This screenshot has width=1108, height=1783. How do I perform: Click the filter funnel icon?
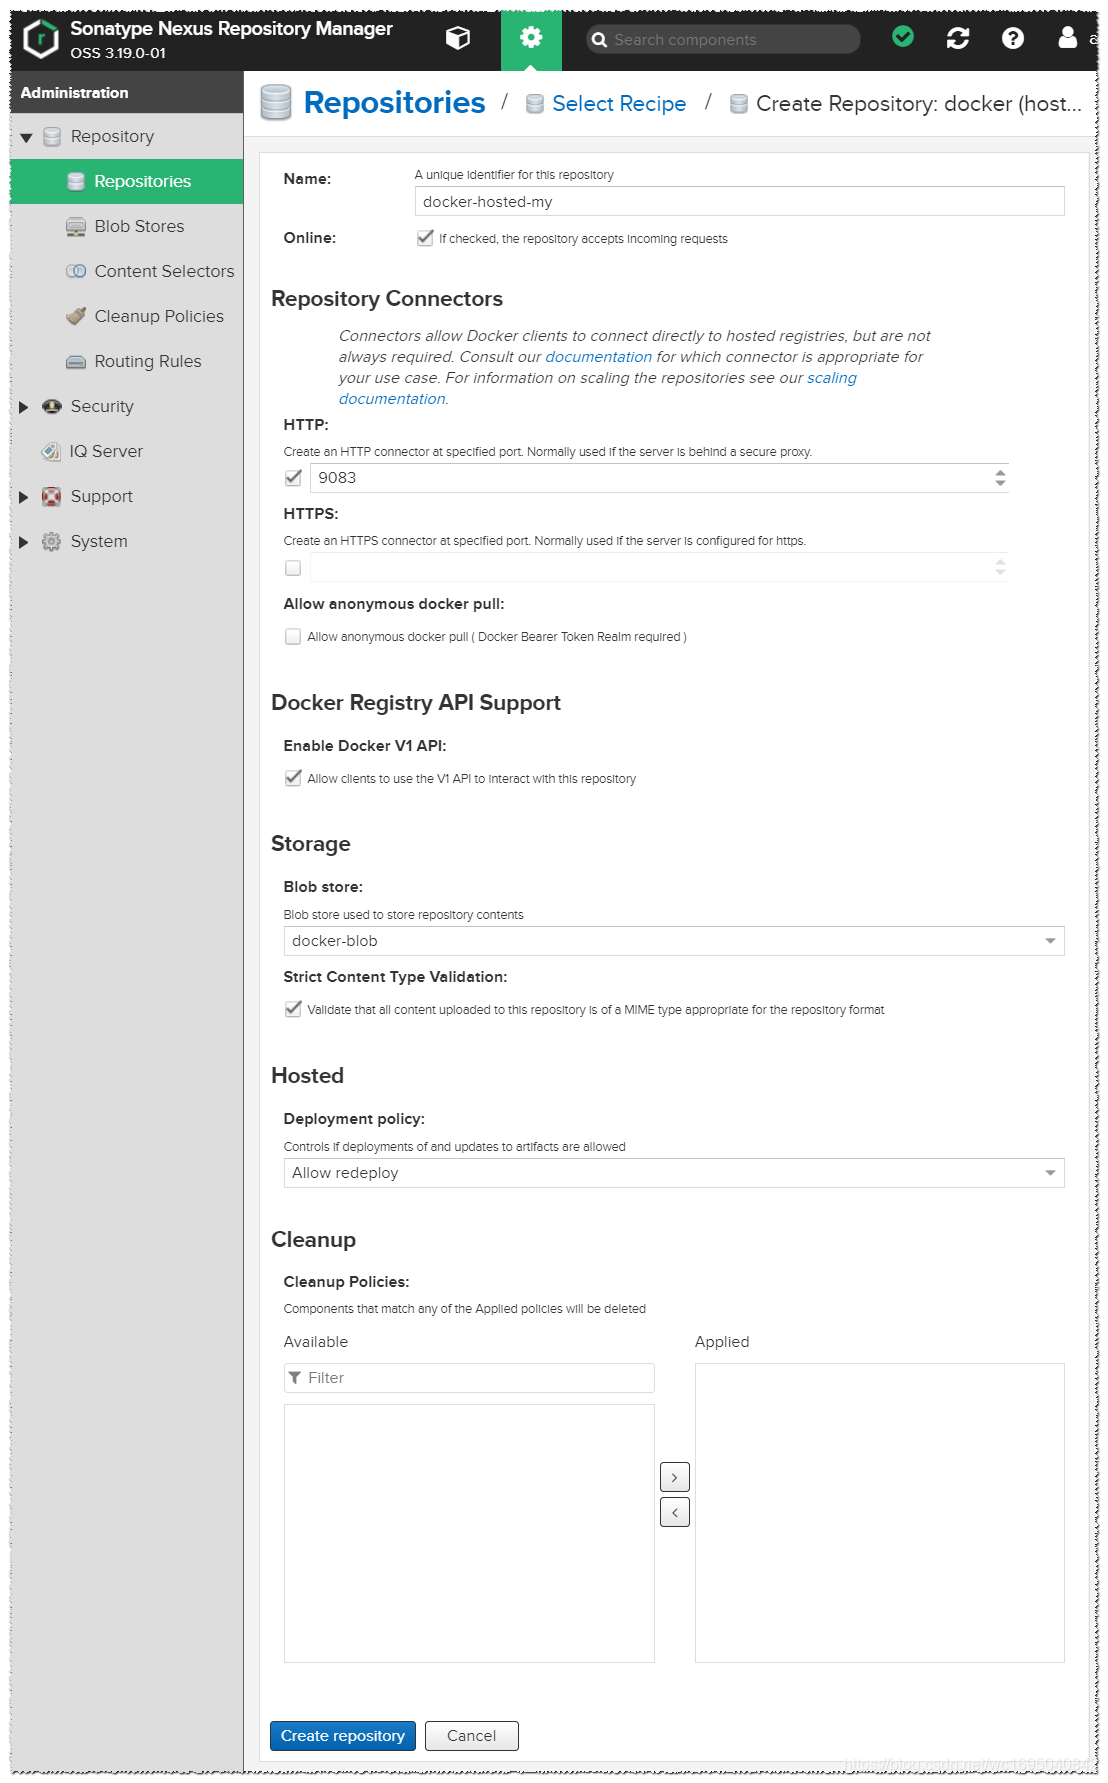[x=295, y=1378]
